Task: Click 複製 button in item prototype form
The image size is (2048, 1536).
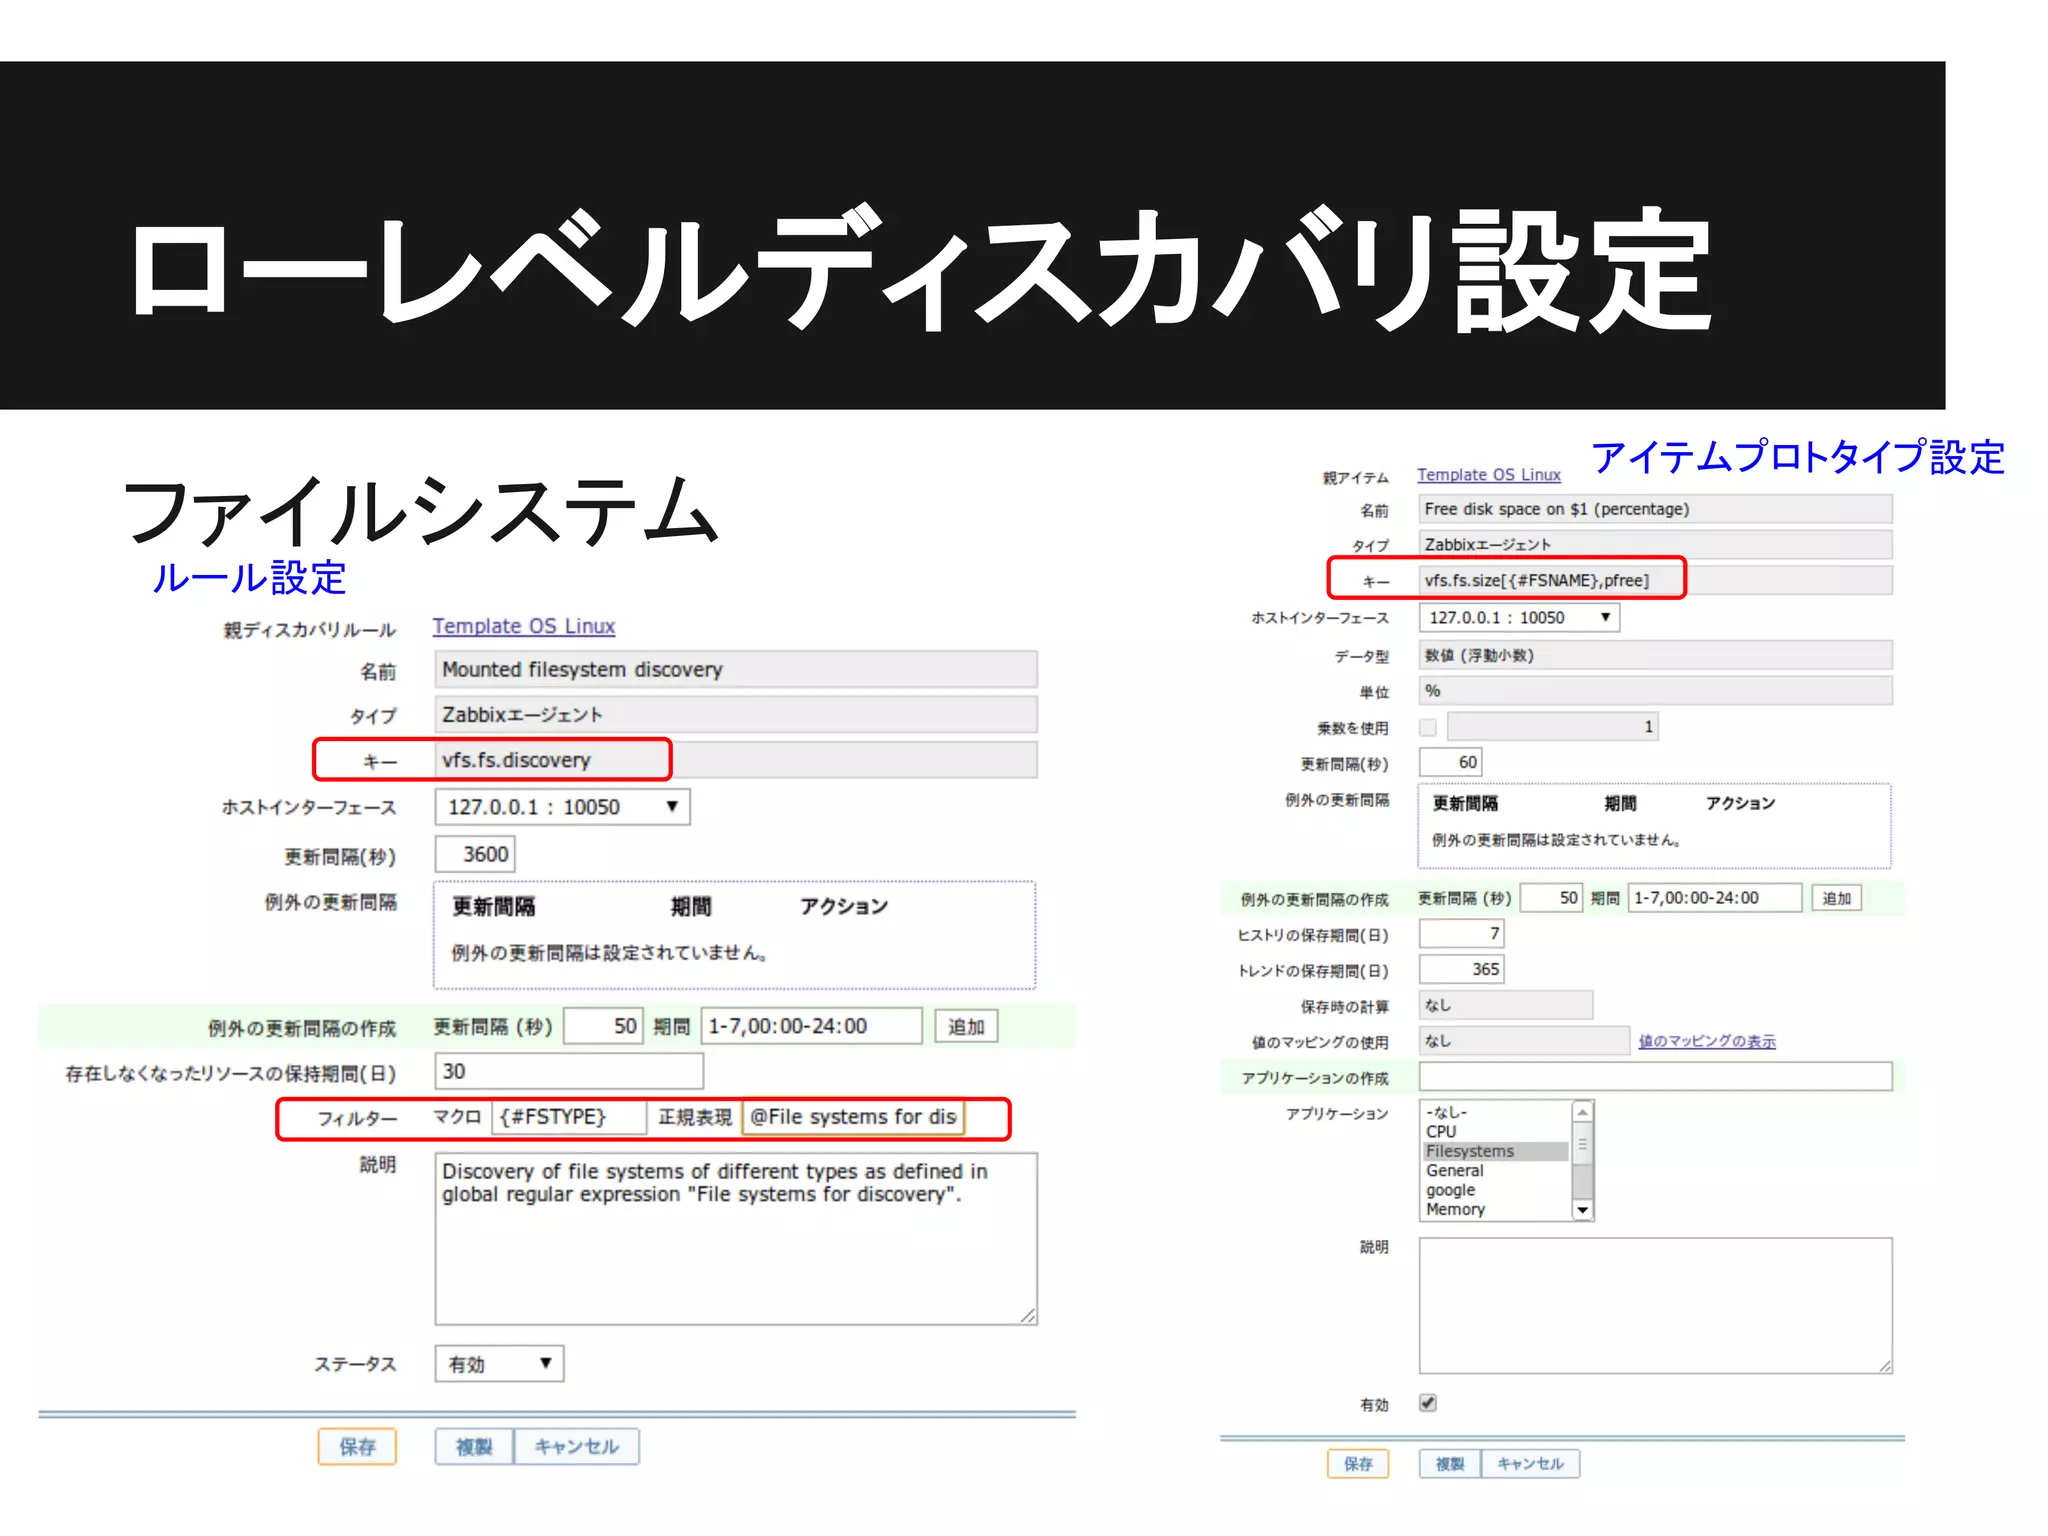Action: click(1450, 1464)
